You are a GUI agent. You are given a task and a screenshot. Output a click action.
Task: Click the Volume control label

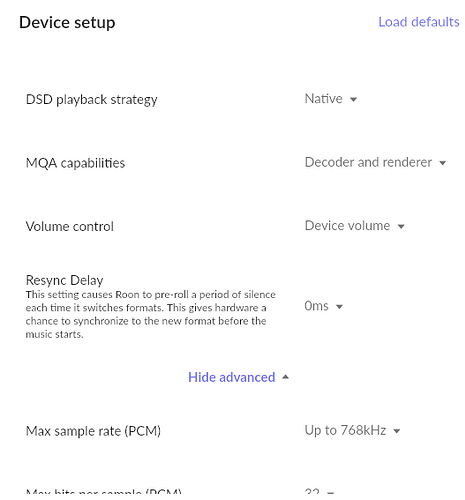(70, 227)
